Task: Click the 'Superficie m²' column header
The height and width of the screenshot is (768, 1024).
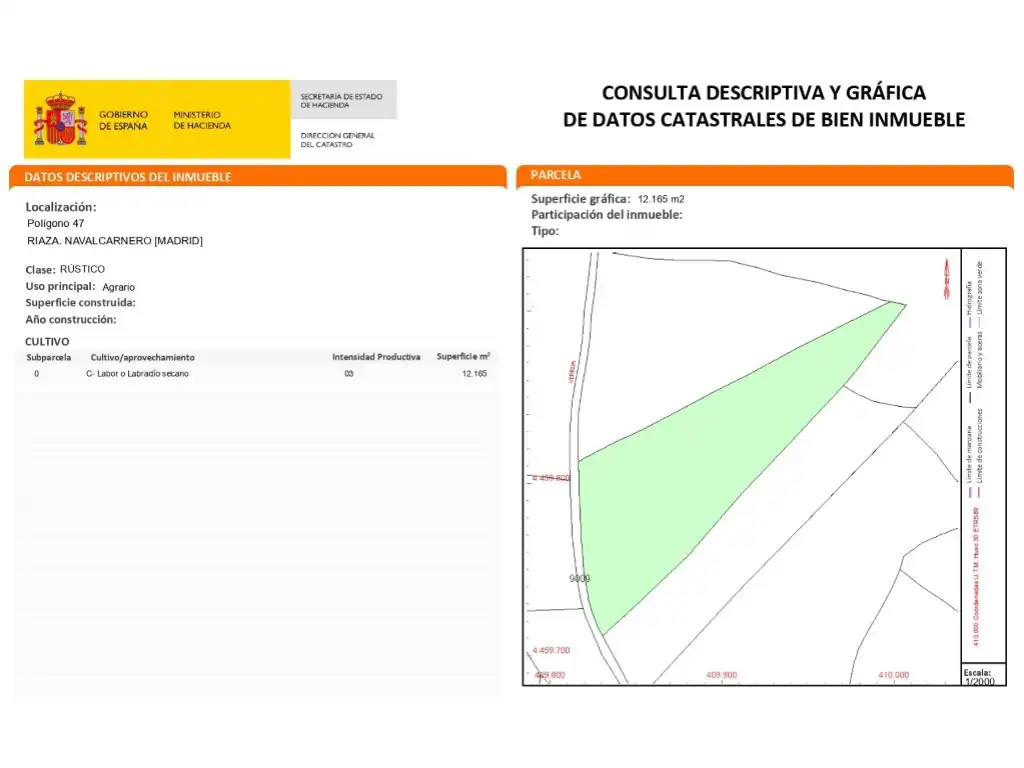Action: pos(463,356)
